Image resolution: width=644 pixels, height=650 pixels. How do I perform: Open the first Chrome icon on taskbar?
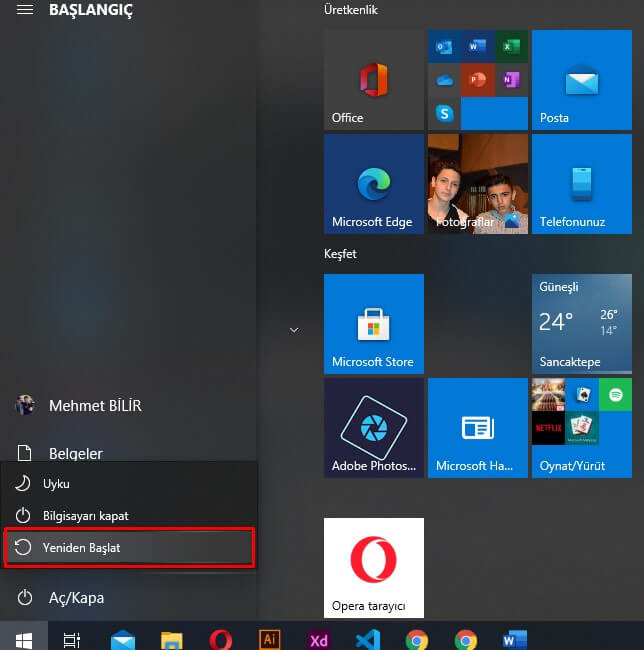[x=416, y=640]
